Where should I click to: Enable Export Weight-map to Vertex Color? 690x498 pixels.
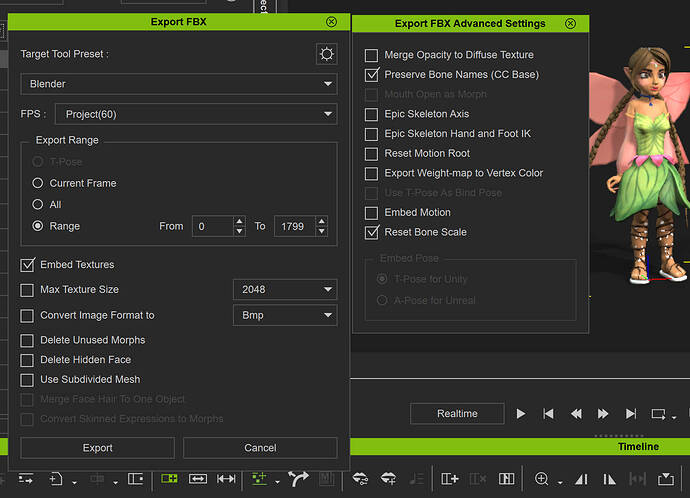click(x=371, y=173)
